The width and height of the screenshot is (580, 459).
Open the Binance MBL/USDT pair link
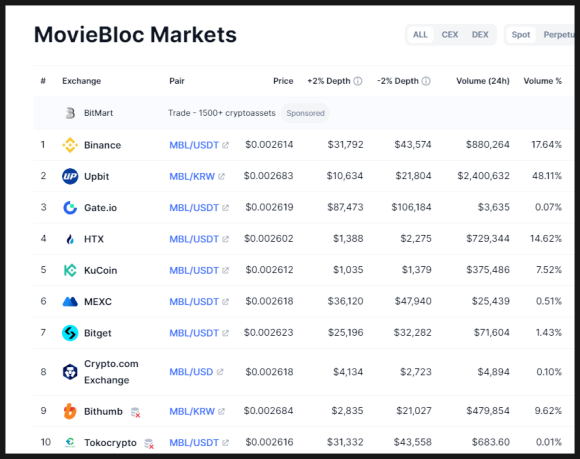point(194,145)
